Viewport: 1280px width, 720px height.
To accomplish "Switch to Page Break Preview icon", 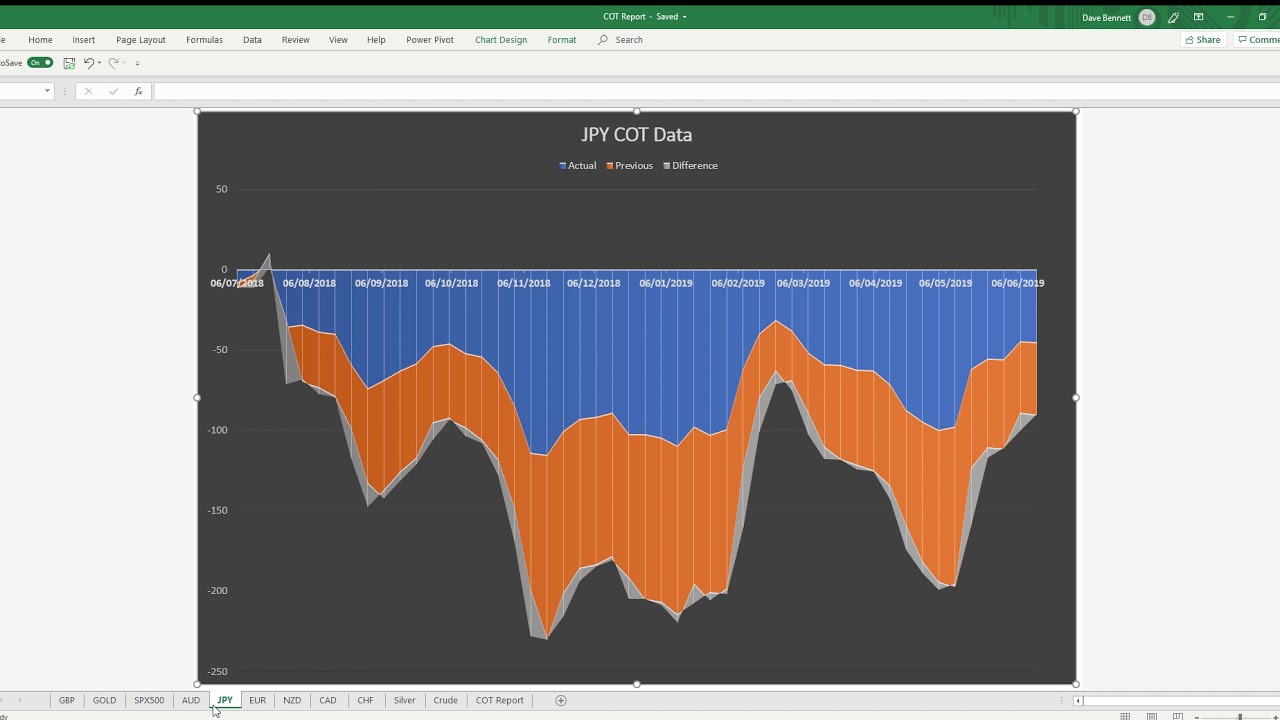I will click(x=1178, y=716).
